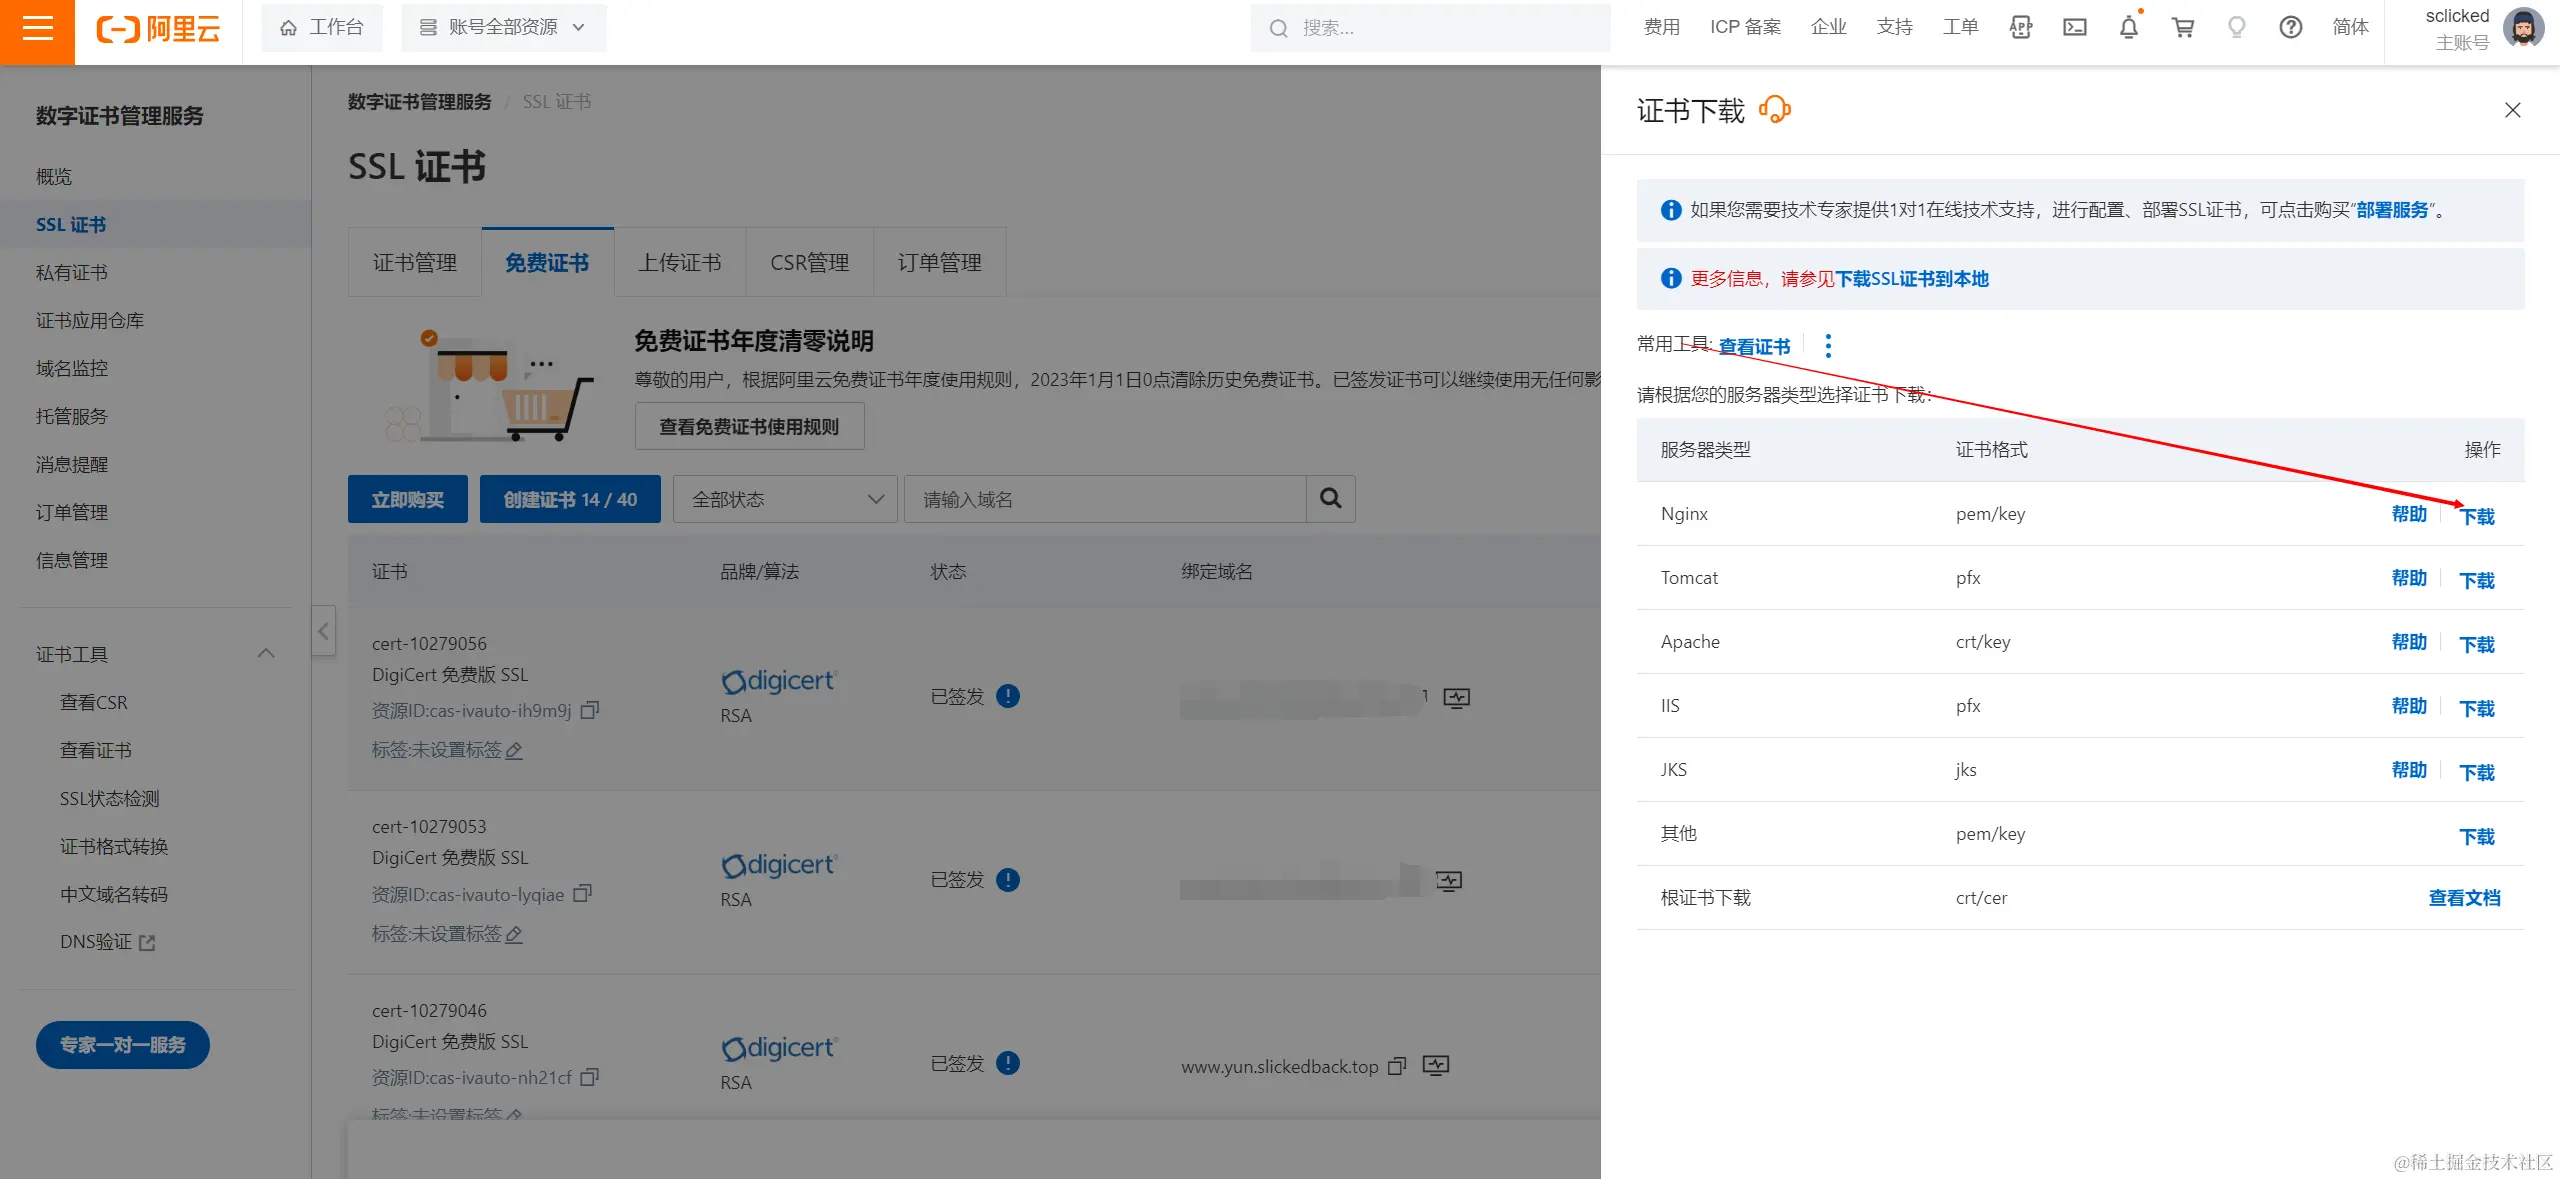
Task: Click 帮助 link for Tomcat row
Action: click(2408, 578)
